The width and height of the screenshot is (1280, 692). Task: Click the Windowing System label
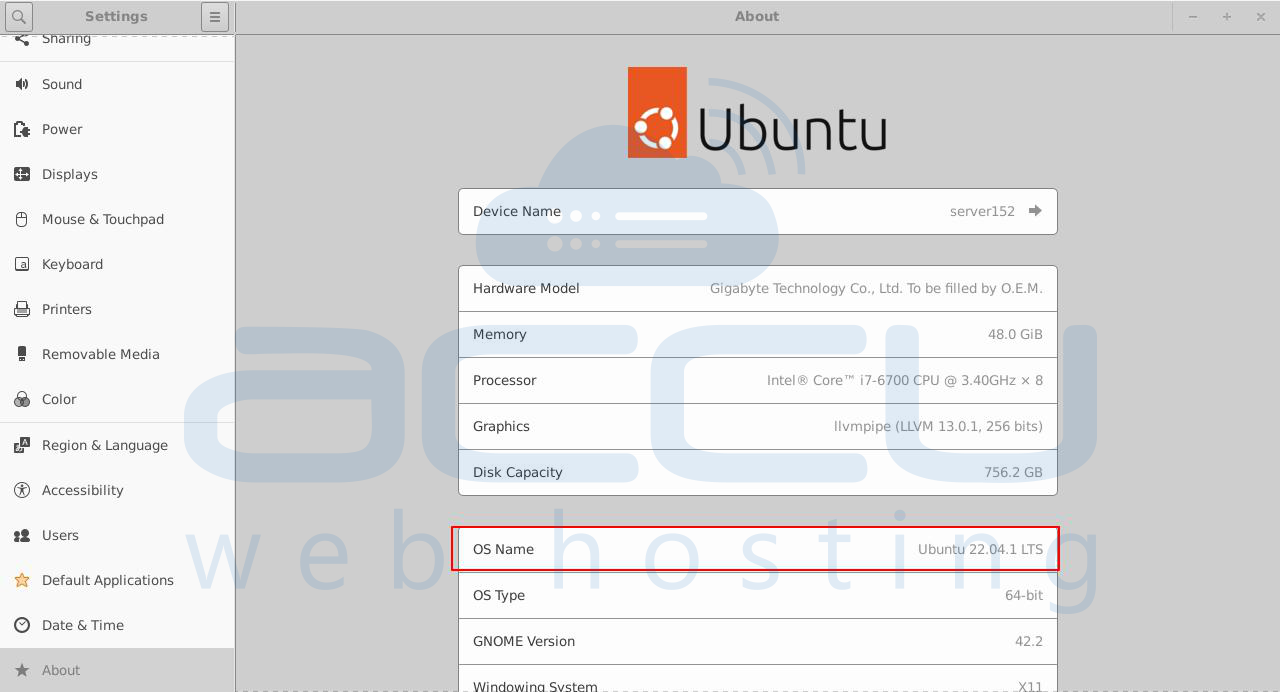pos(535,686)
